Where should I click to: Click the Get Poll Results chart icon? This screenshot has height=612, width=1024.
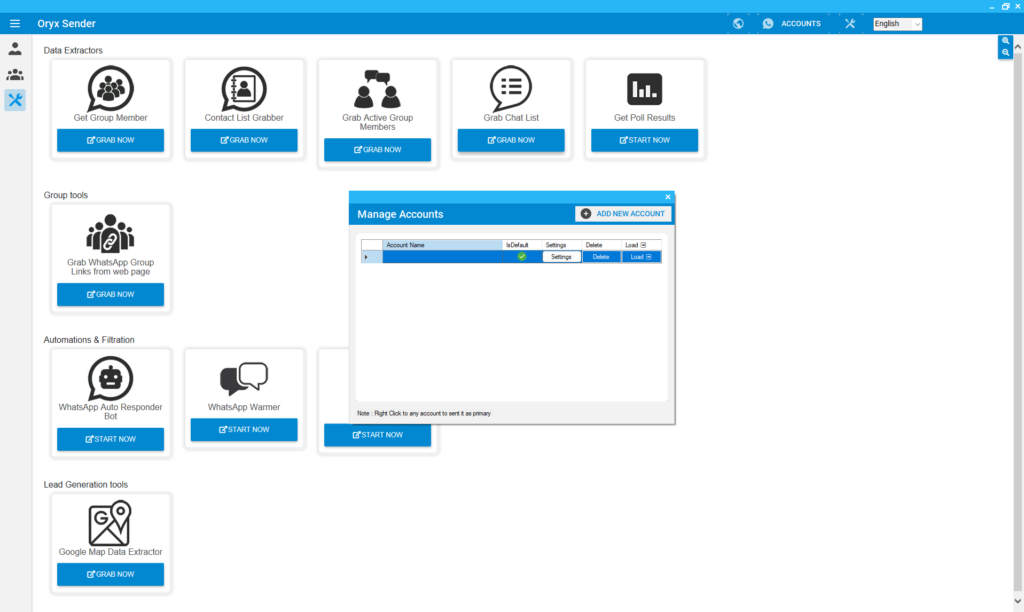[645, 89]
